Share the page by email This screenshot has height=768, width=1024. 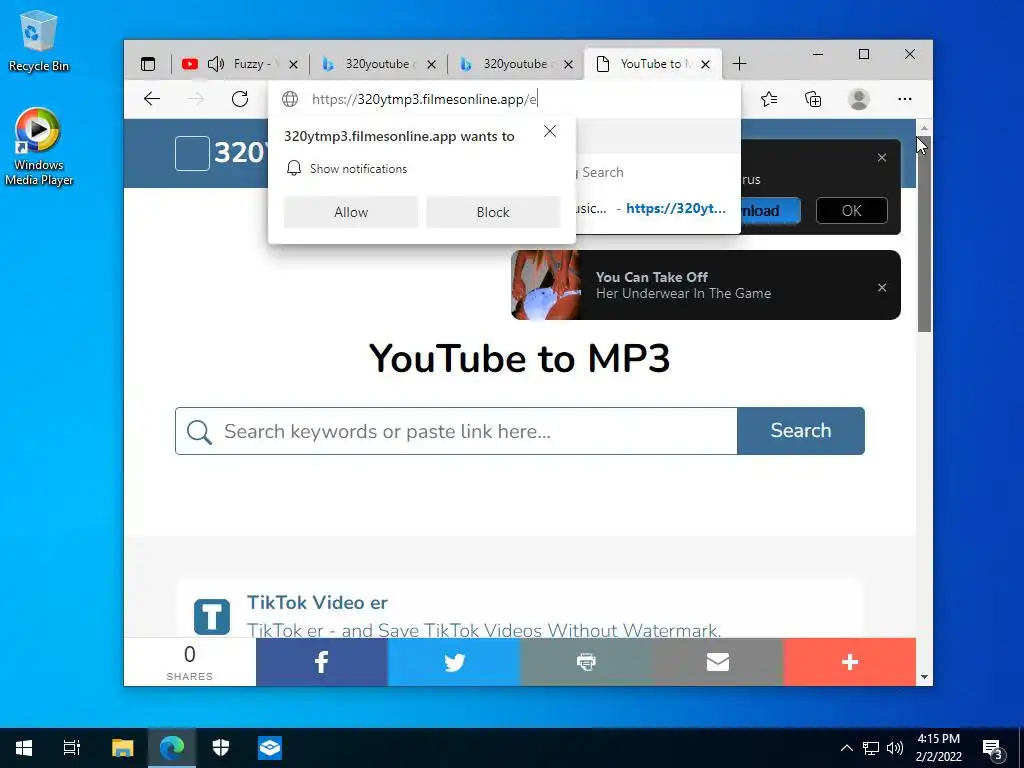[x=718, y=662]
